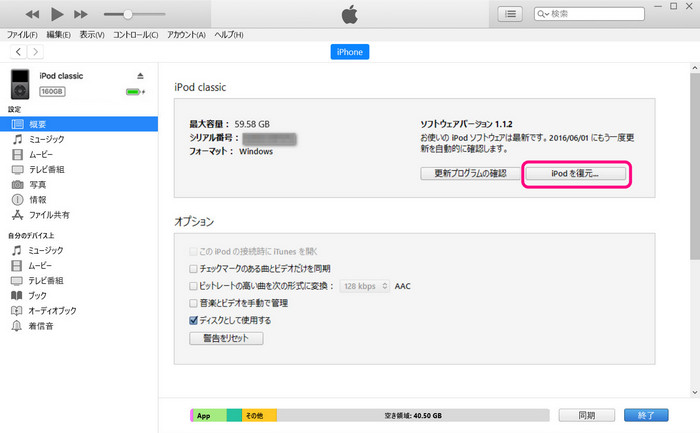Screen dimensions: 700x433
Task: Click the battery charge indicator
Action: tap(135, 92)
